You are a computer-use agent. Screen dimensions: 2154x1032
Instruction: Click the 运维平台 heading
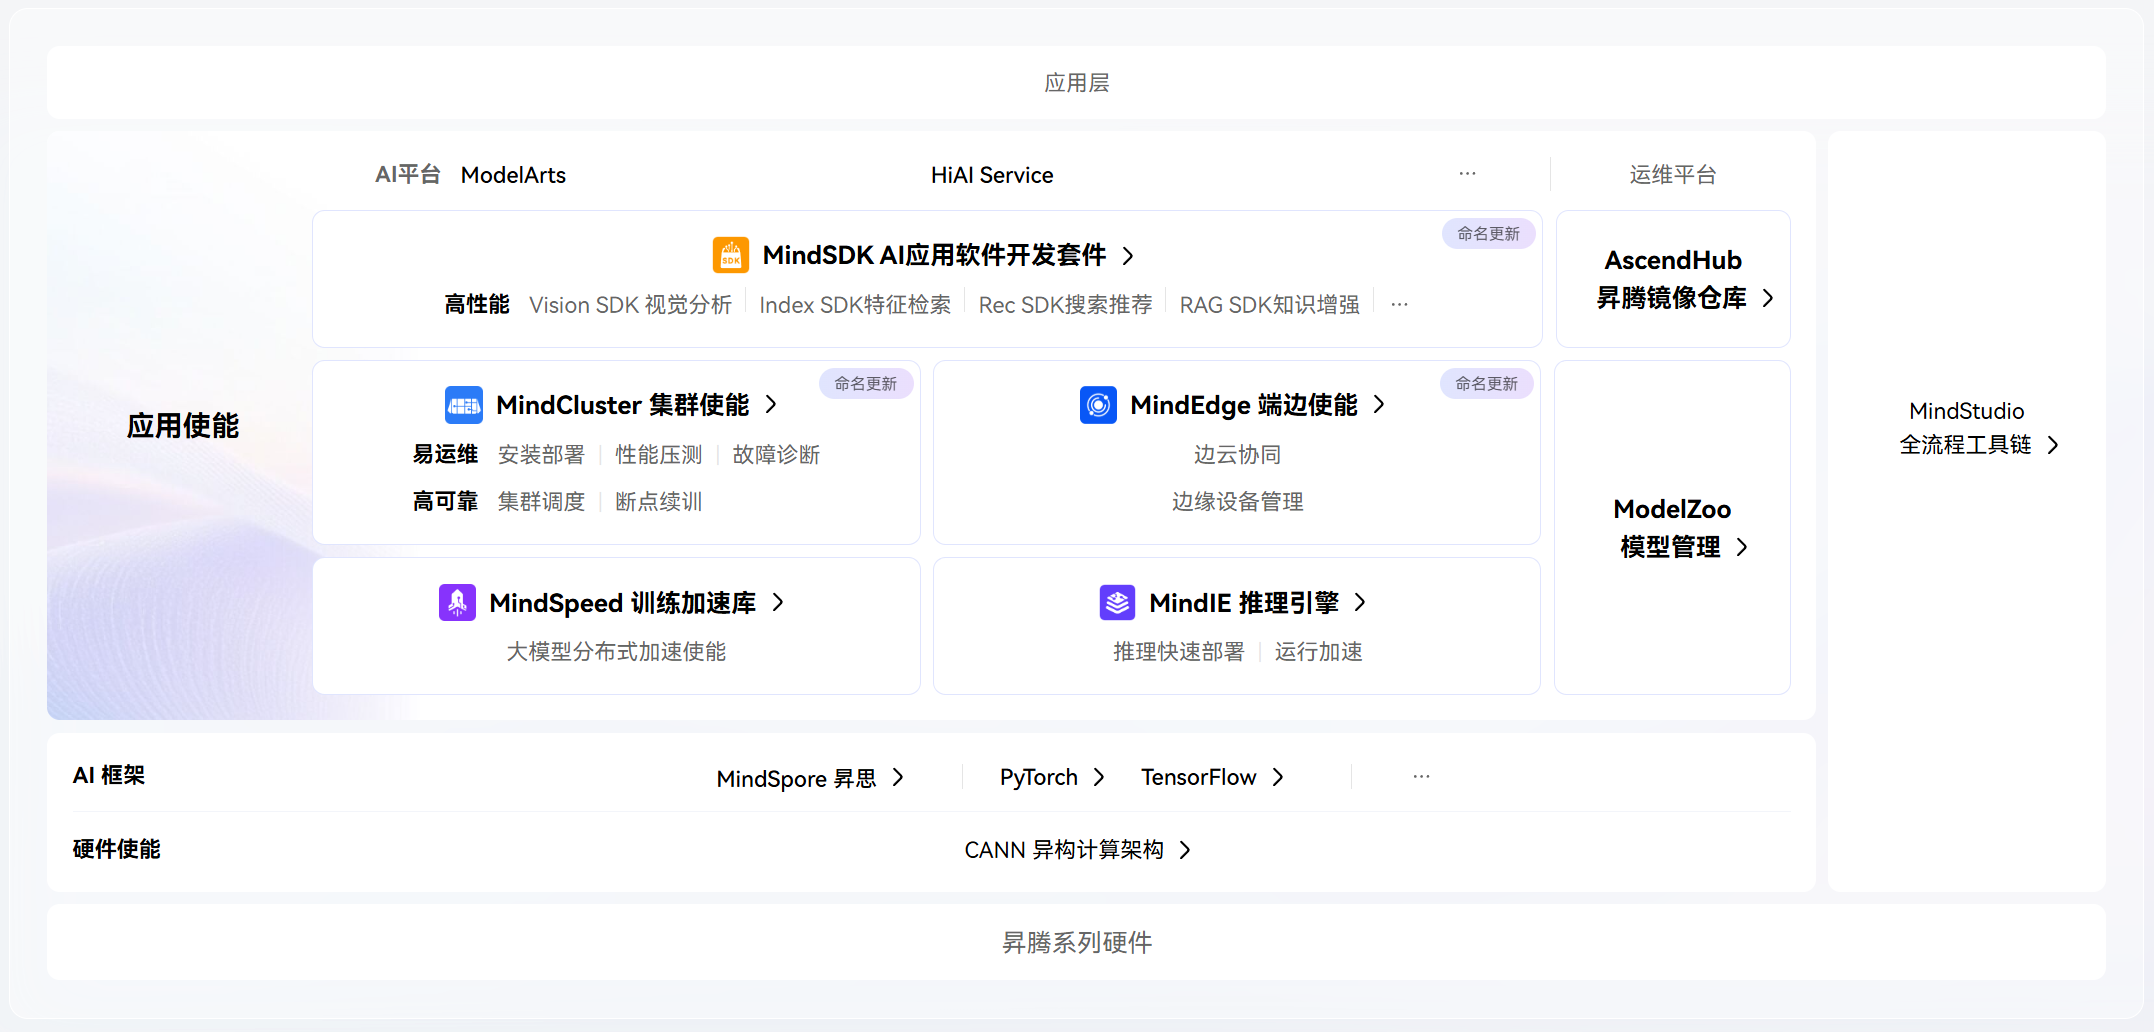1673,175
